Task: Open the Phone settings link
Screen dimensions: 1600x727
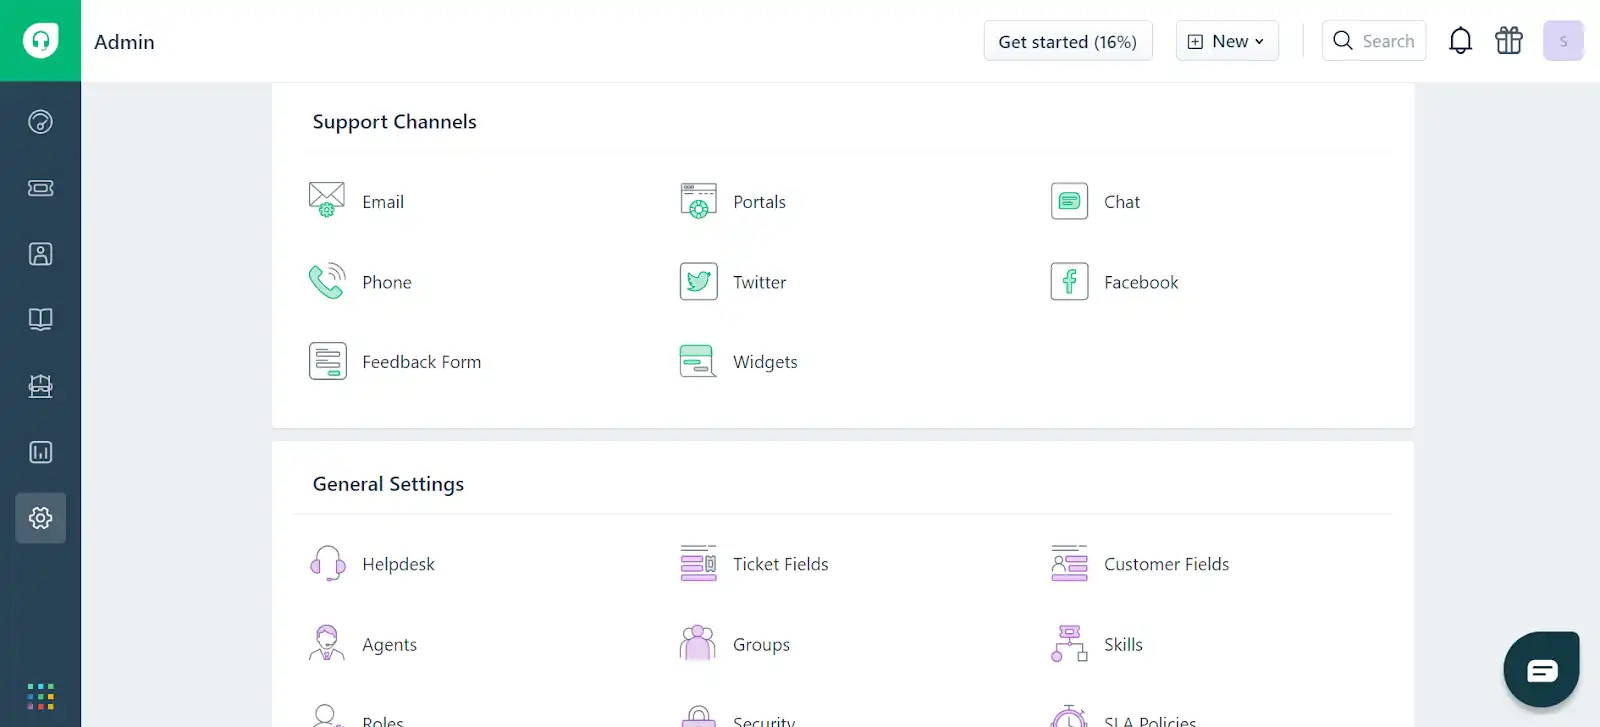Action: click(387, 282)
